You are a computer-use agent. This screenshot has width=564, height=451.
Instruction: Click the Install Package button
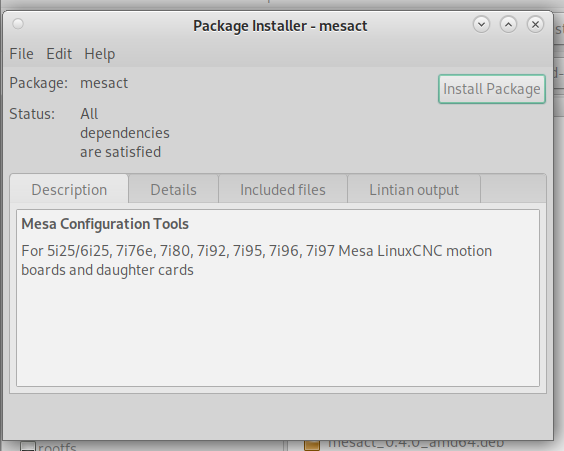click(492, 89)
